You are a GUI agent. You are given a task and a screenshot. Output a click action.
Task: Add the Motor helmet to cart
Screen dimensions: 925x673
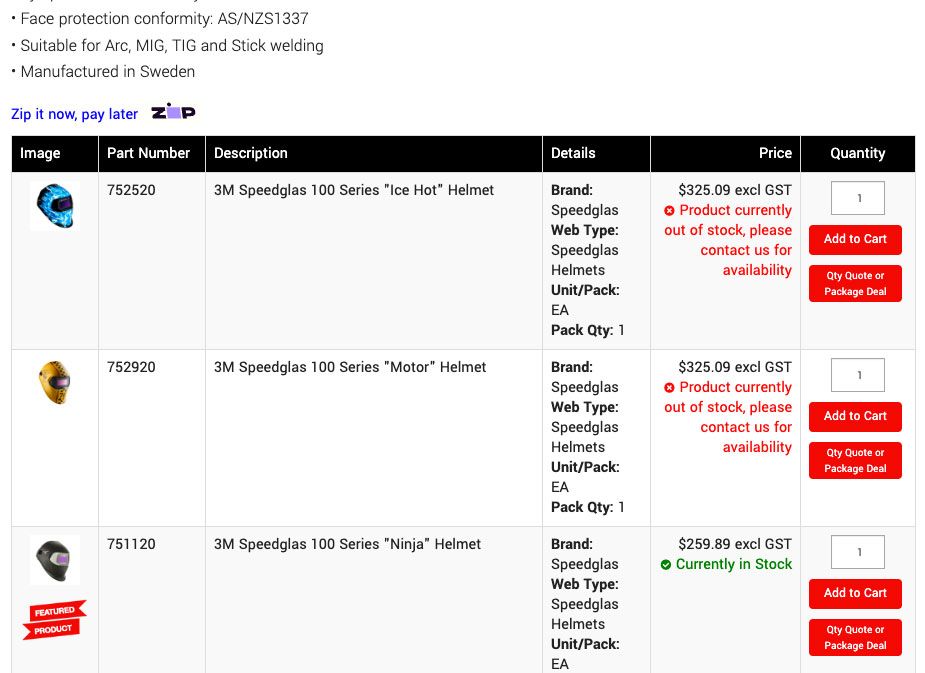click(855, 416)
